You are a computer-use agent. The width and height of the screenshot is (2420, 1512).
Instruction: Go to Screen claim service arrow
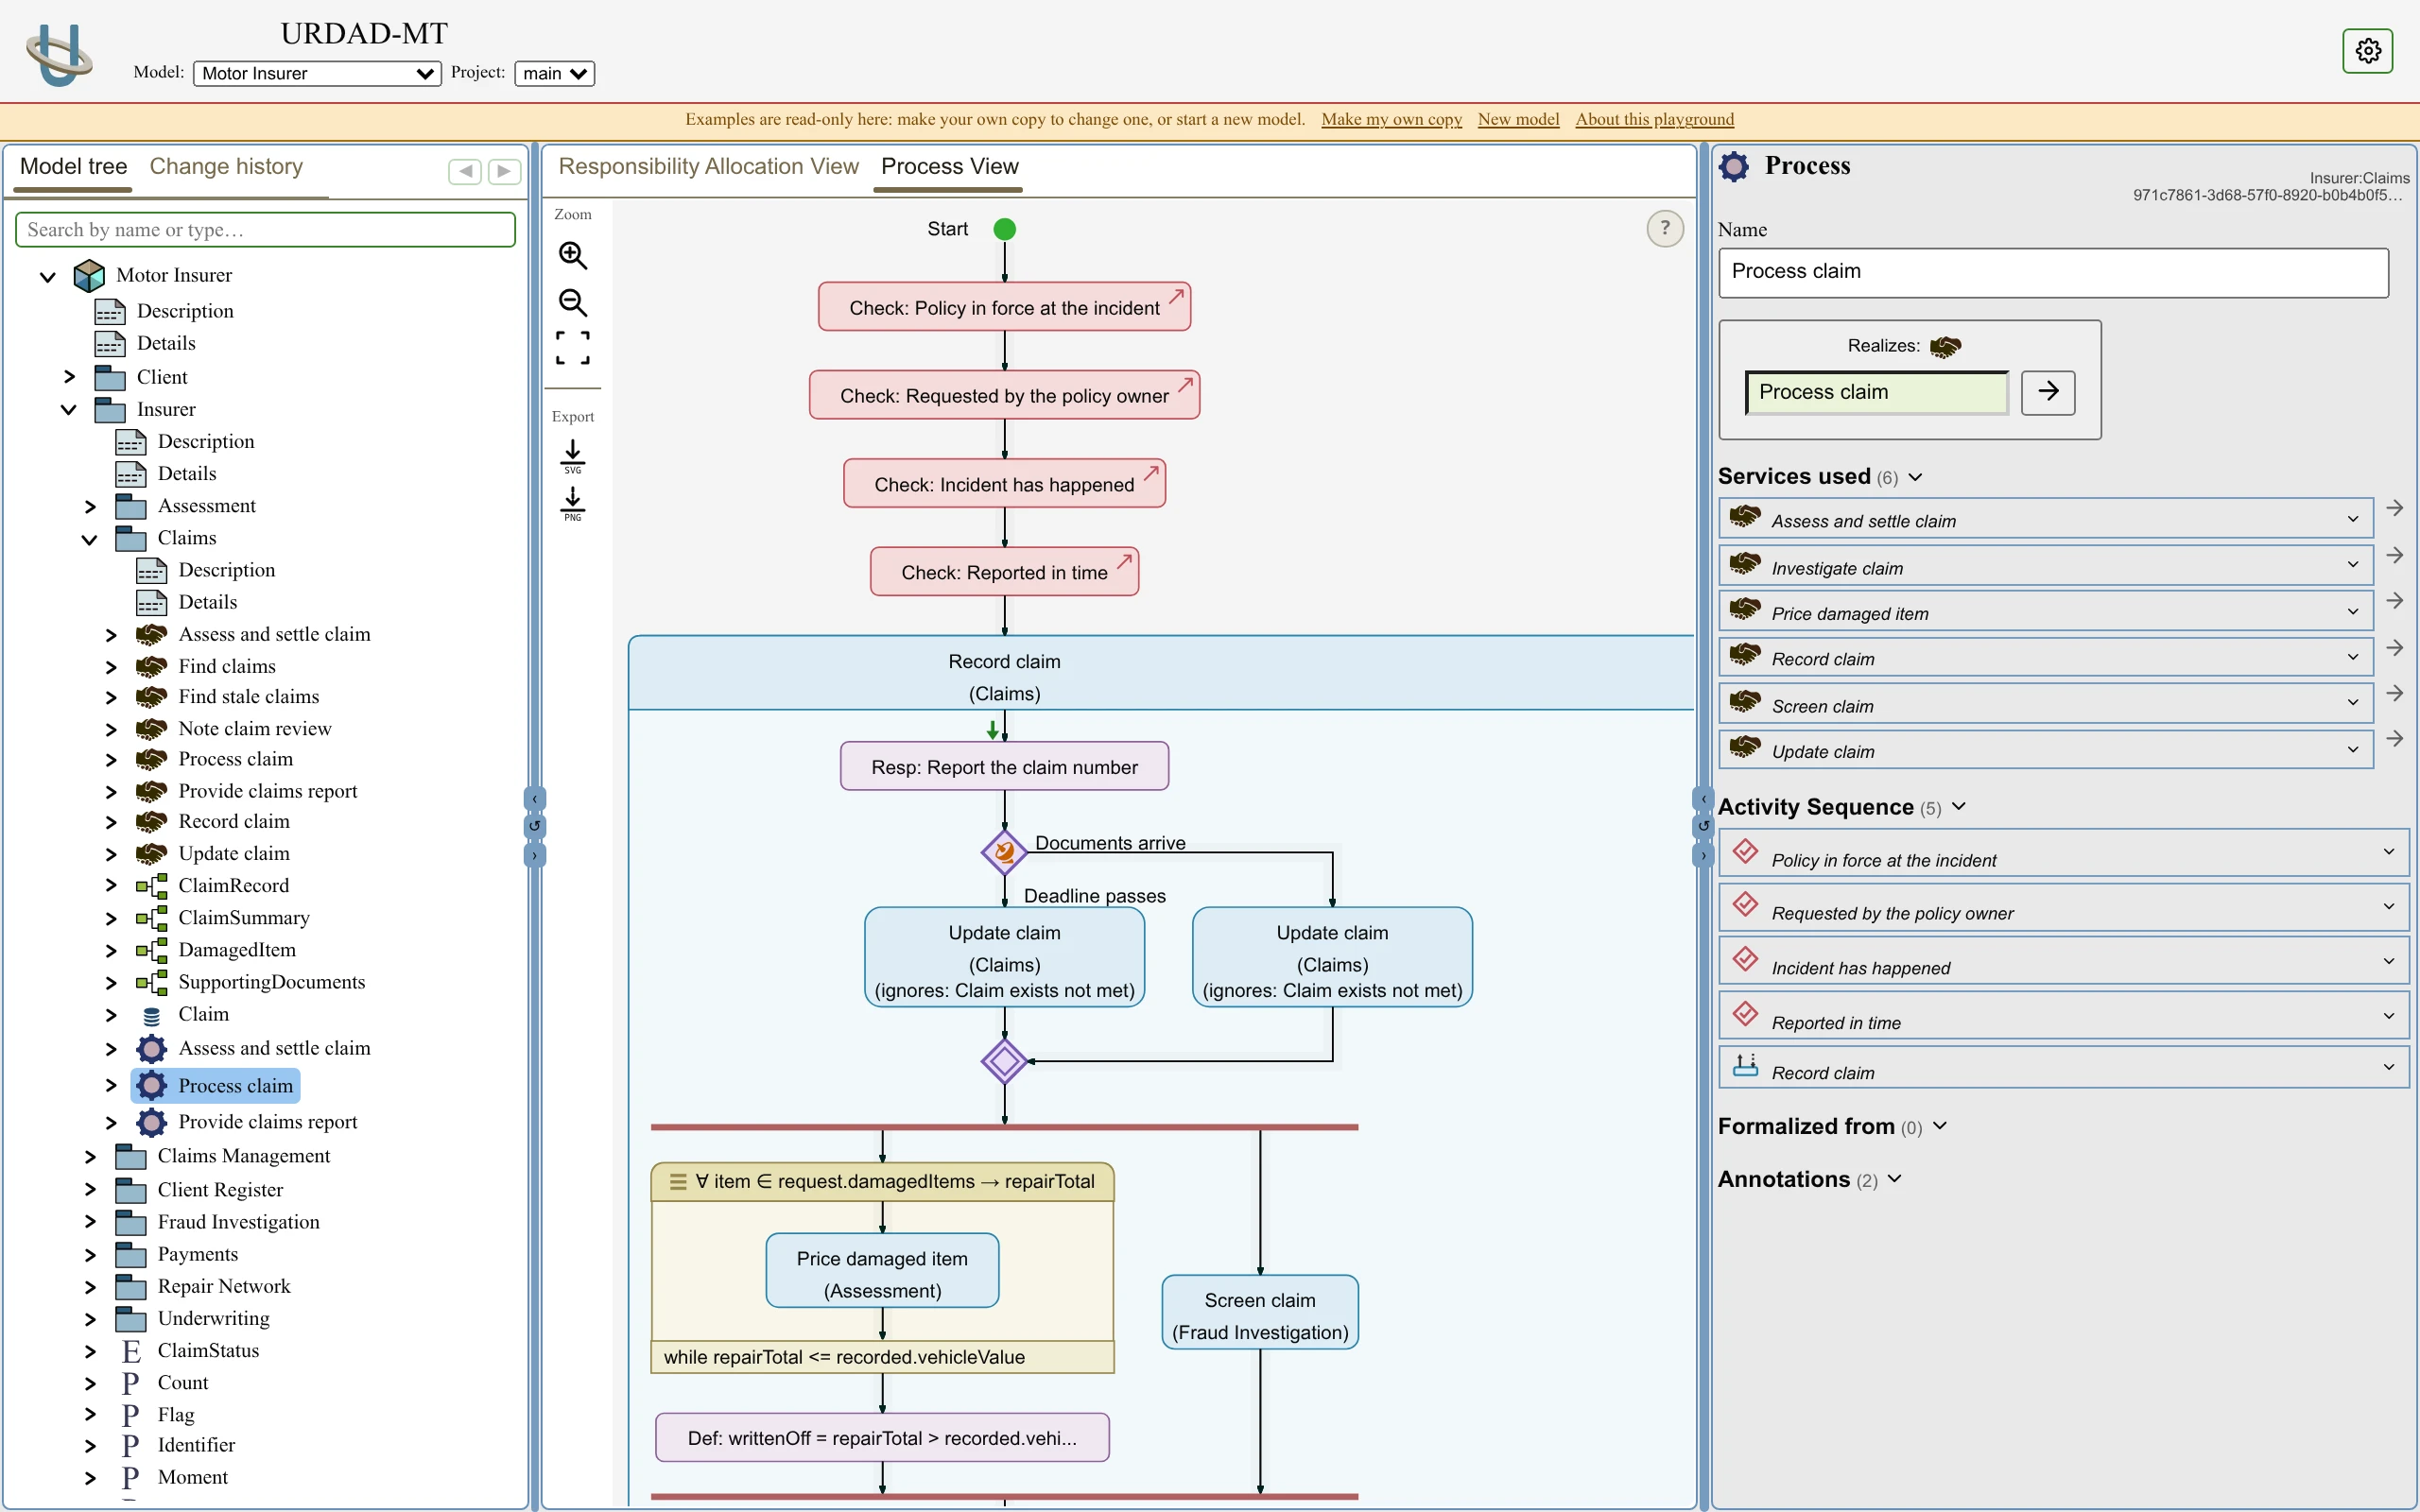click(x=2395, y=693)
